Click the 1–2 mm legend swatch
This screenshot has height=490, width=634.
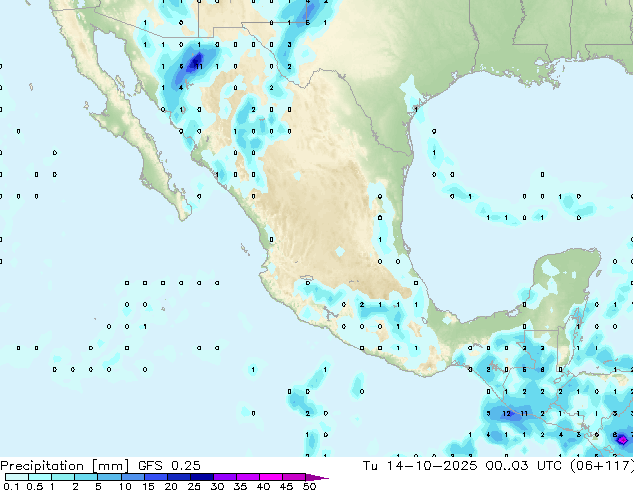63,477
